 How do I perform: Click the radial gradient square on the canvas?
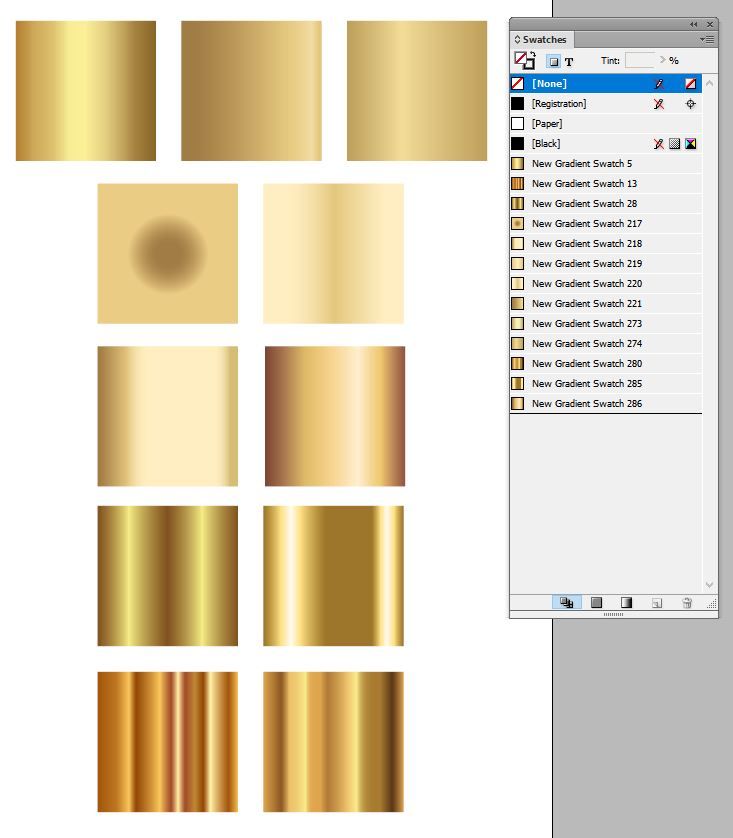(168, 253)
